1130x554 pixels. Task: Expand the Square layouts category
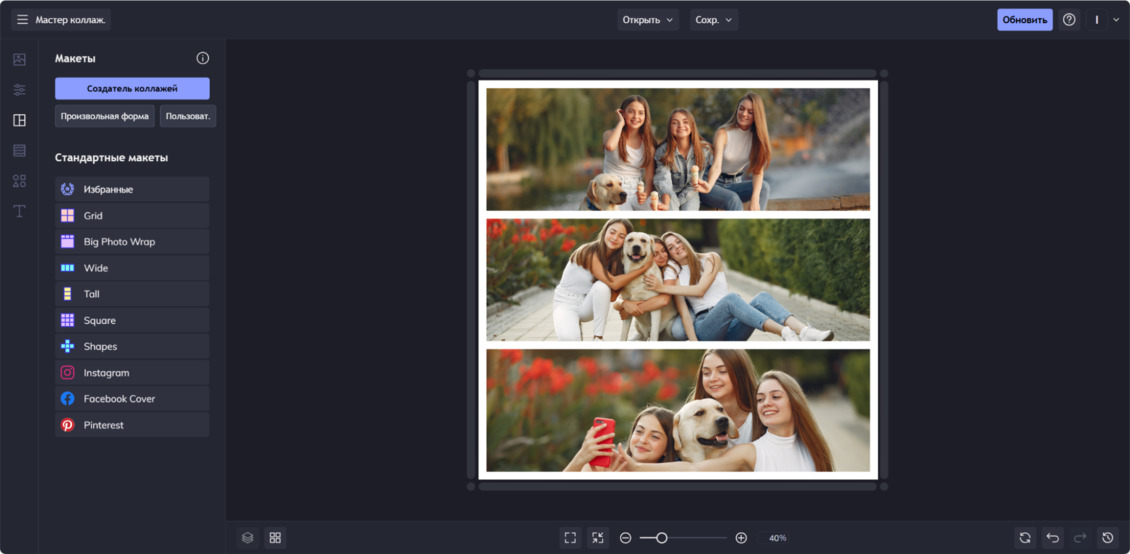(x=132, y=320)
